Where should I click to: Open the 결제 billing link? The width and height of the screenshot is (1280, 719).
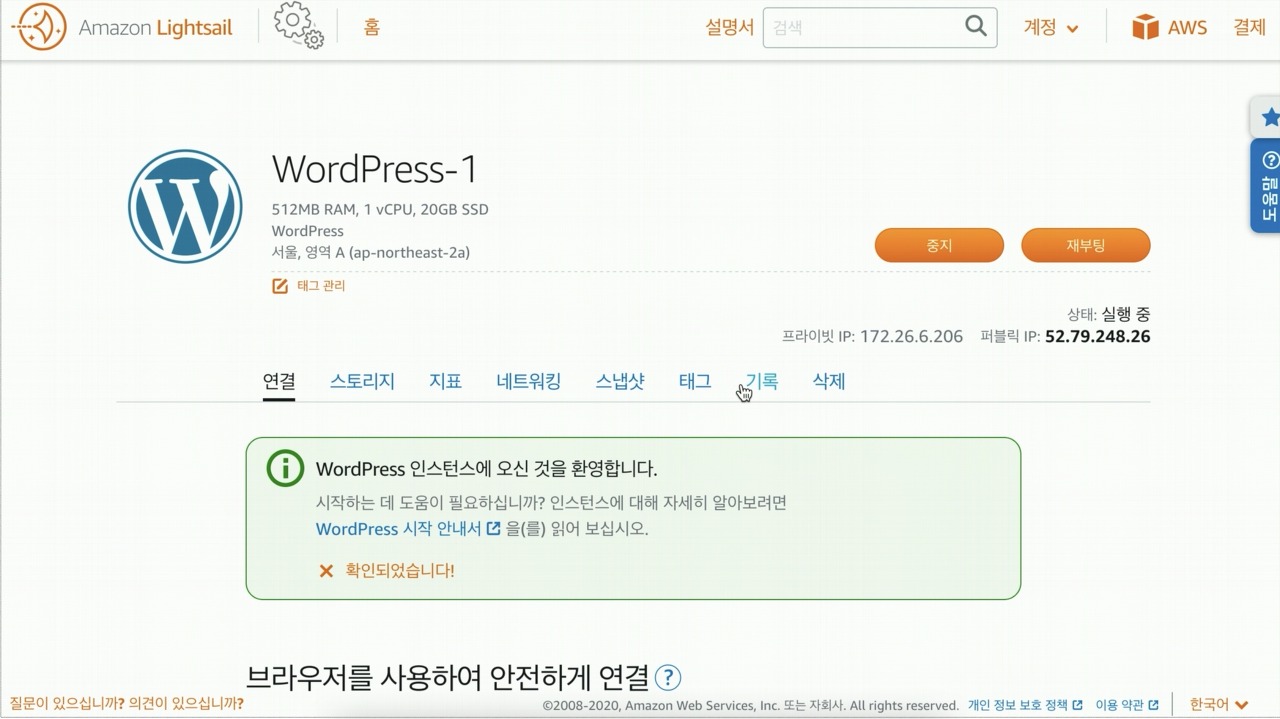1249,27
